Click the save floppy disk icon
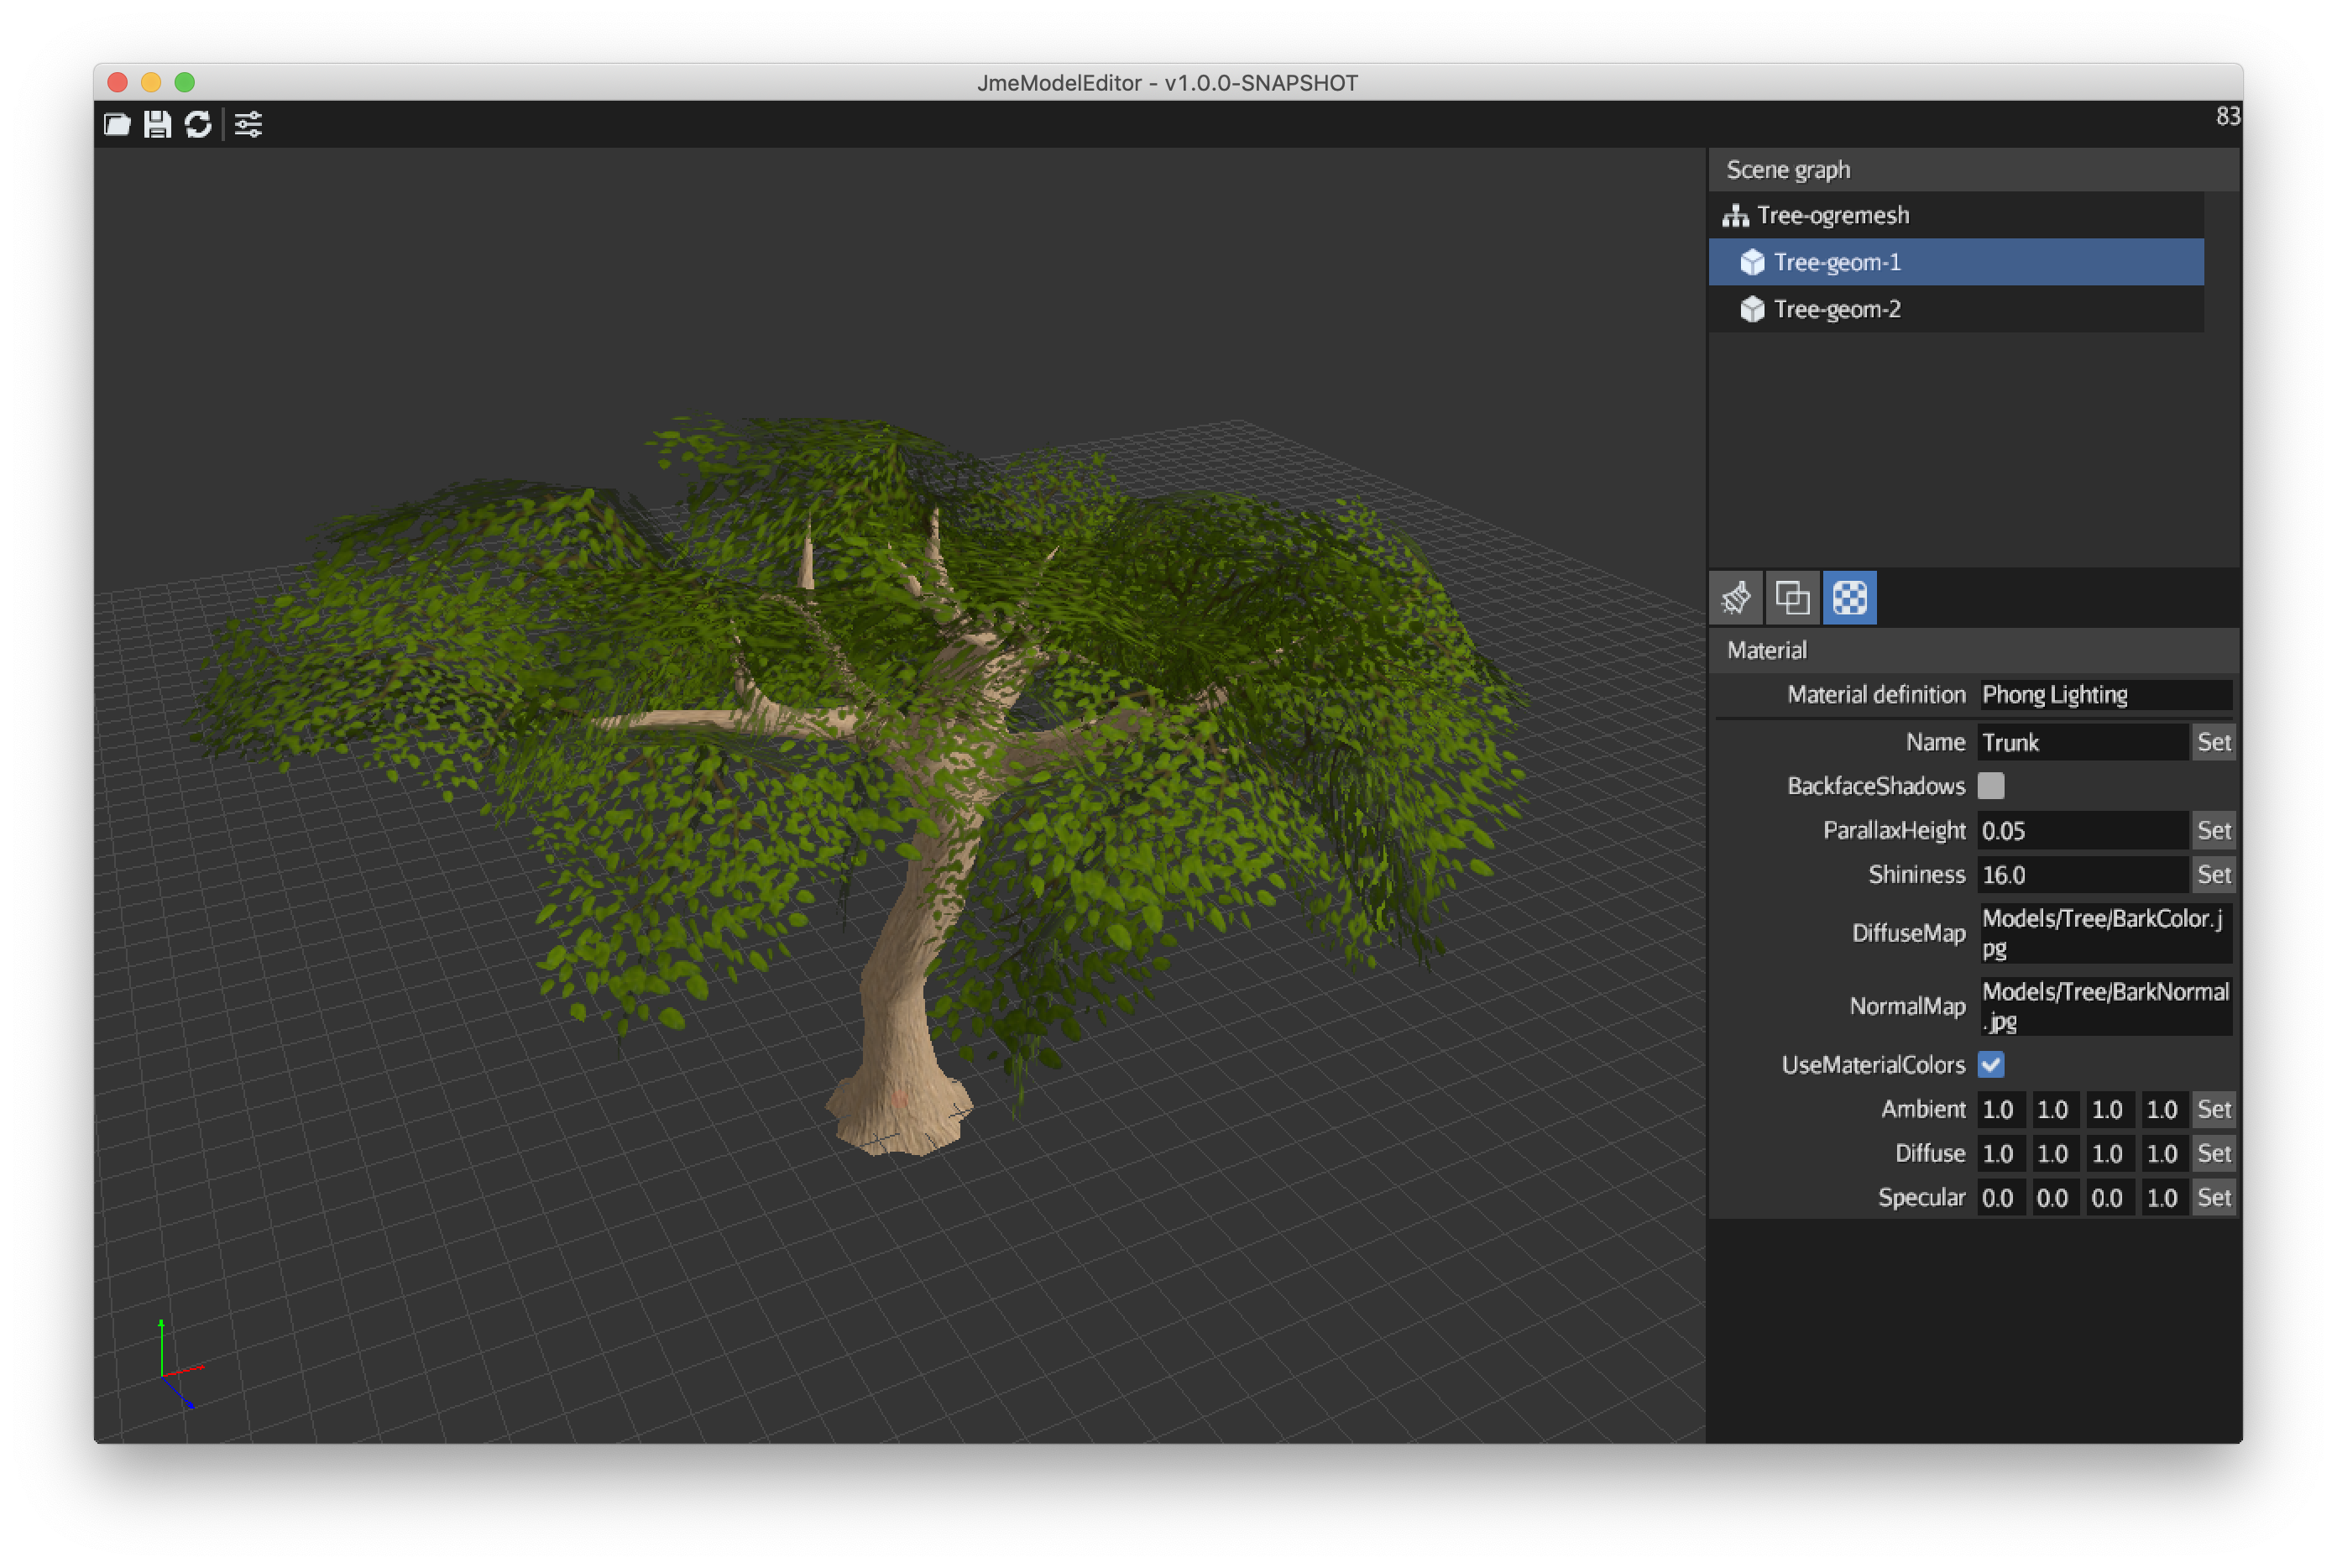Screen dimensions: 2337x1568 [x=157, y=124]
